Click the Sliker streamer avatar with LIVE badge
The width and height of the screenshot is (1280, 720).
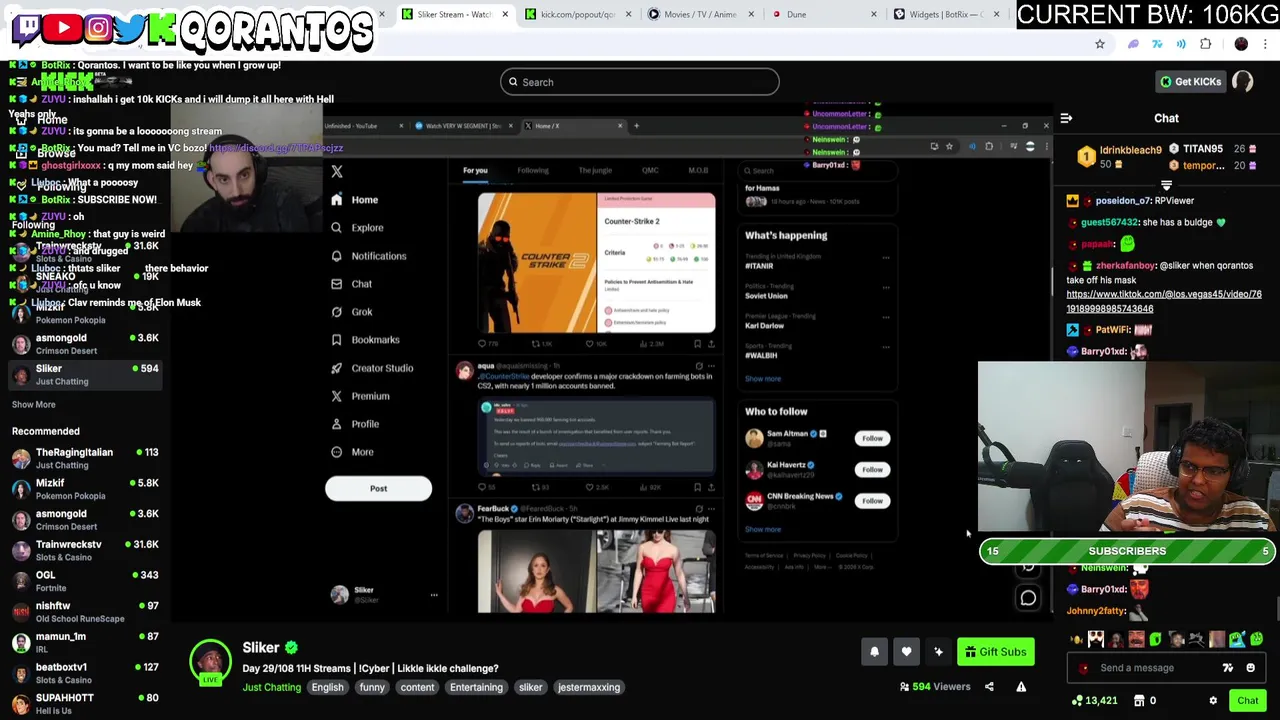click(210, 663)
